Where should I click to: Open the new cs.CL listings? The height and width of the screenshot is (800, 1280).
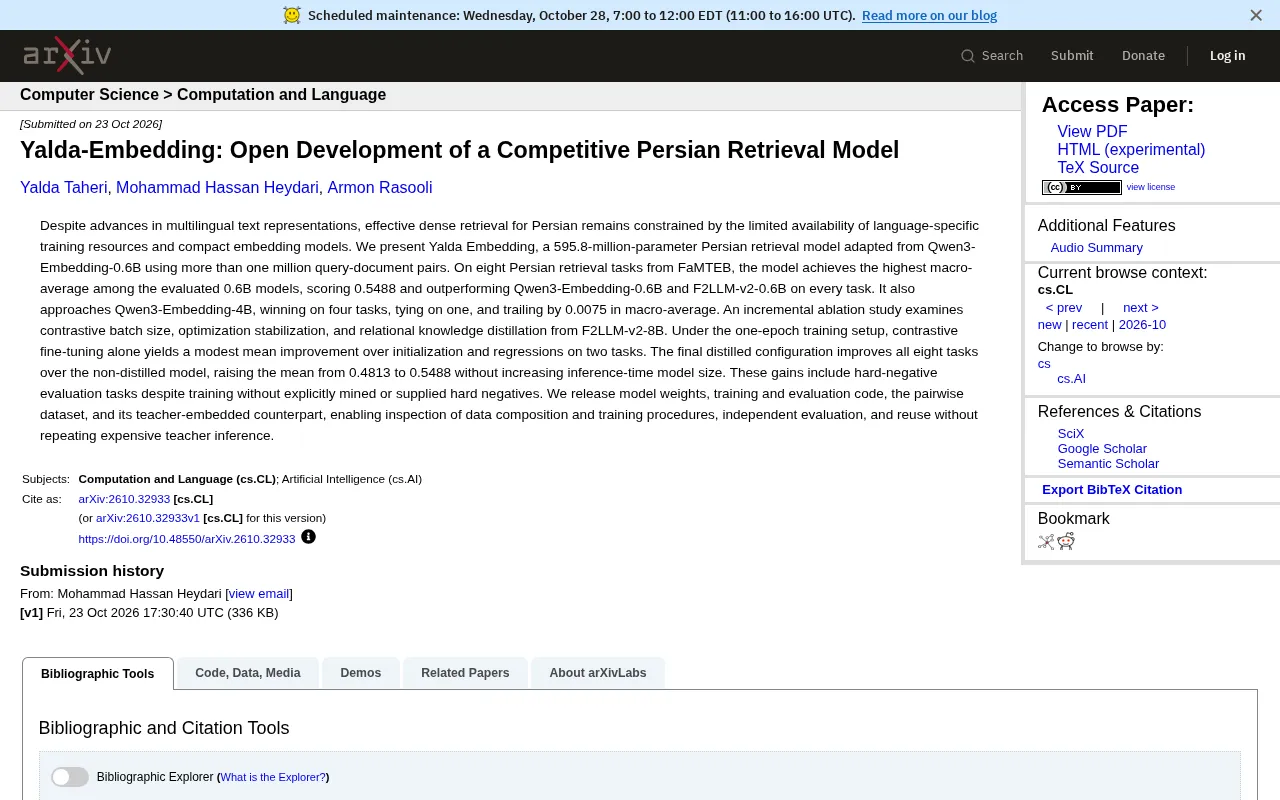pos(1049,325)
